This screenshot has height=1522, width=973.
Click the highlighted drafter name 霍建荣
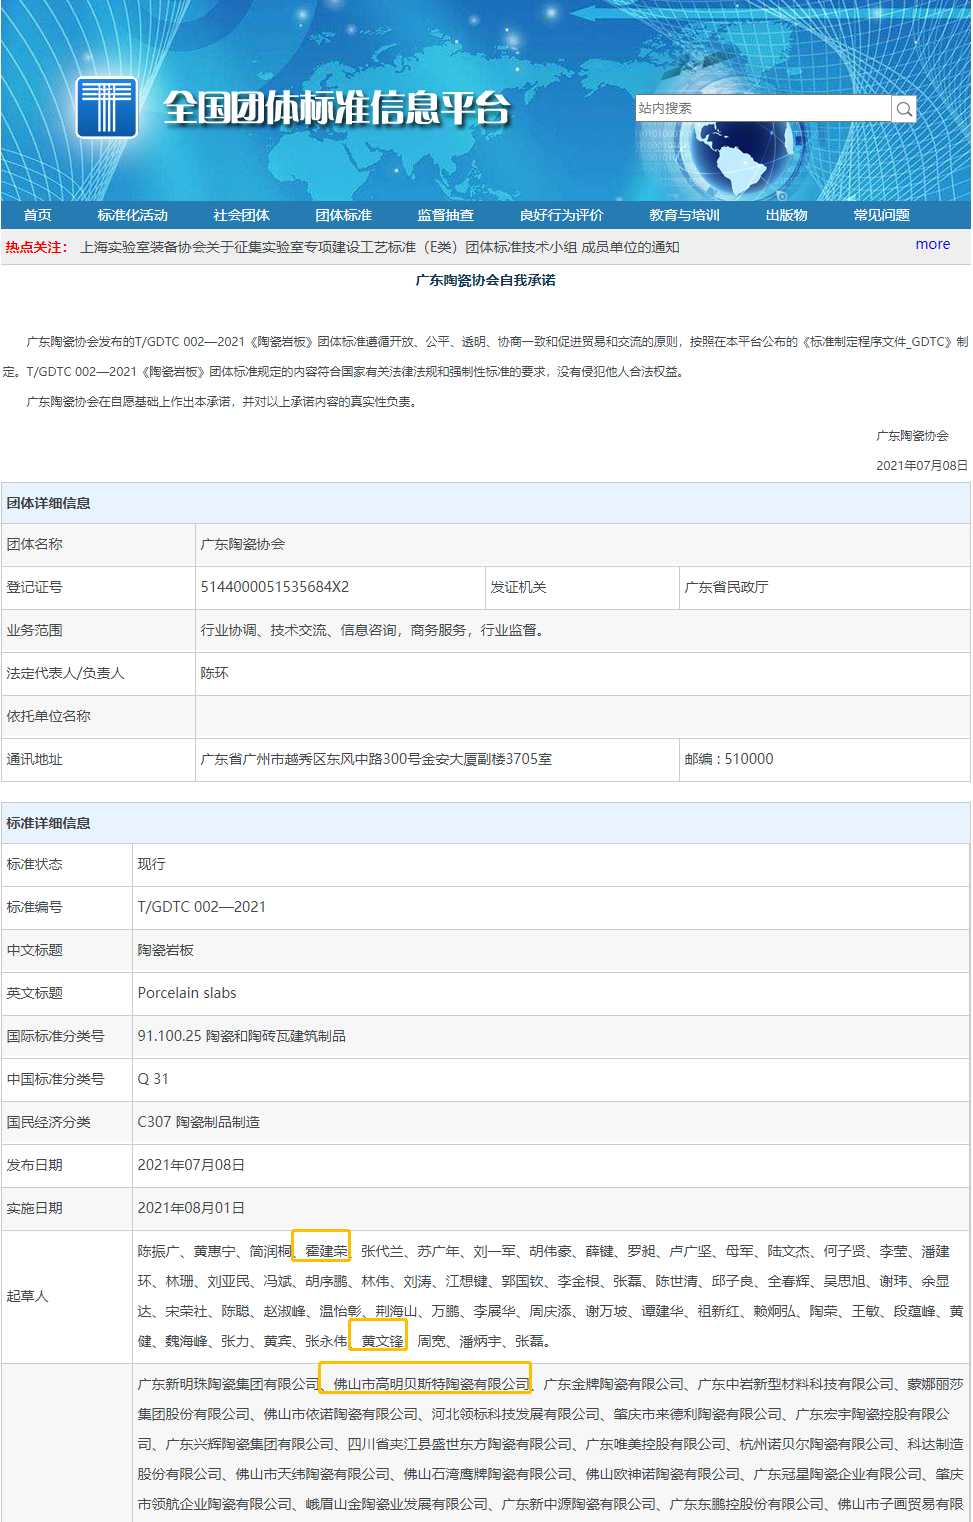[x=322, y=1250]
